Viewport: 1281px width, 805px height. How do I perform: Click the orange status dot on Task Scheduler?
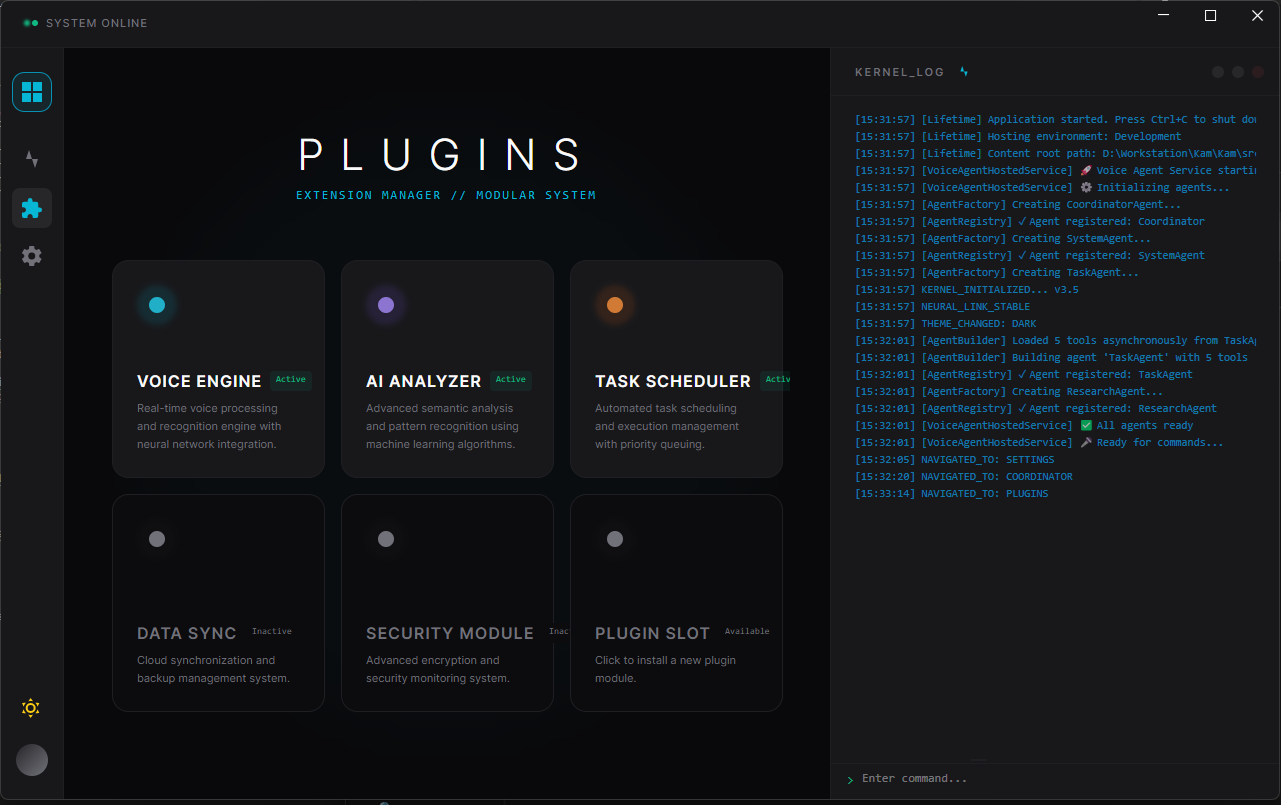click(x=615, y=305)
